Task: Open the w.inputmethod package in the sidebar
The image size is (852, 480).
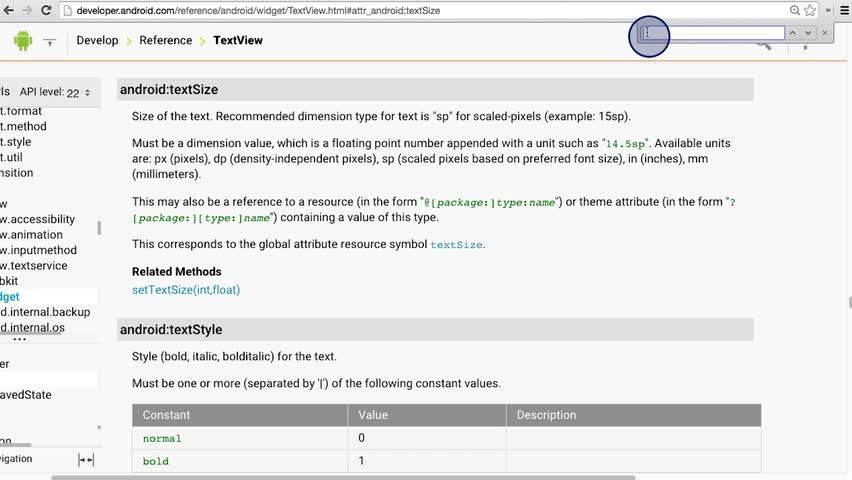Action: point(39,250)
